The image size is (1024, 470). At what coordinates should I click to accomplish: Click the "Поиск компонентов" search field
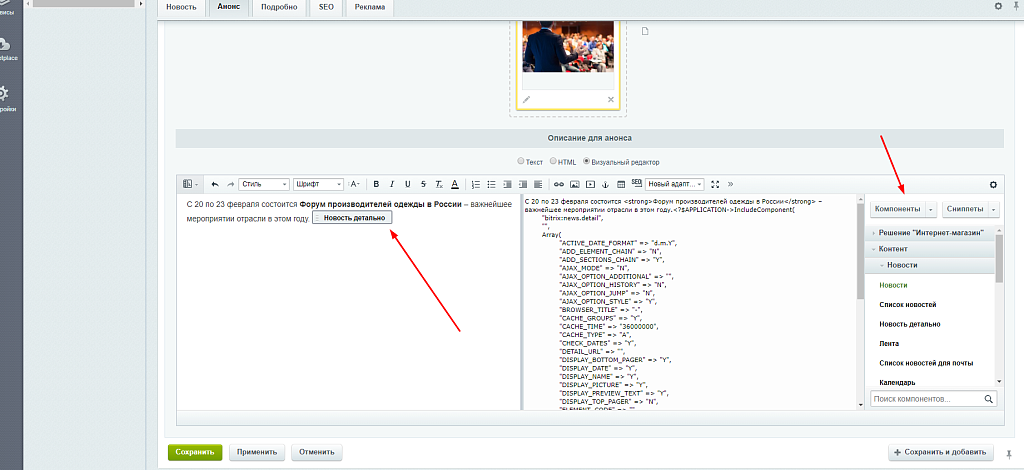point(927,399)
